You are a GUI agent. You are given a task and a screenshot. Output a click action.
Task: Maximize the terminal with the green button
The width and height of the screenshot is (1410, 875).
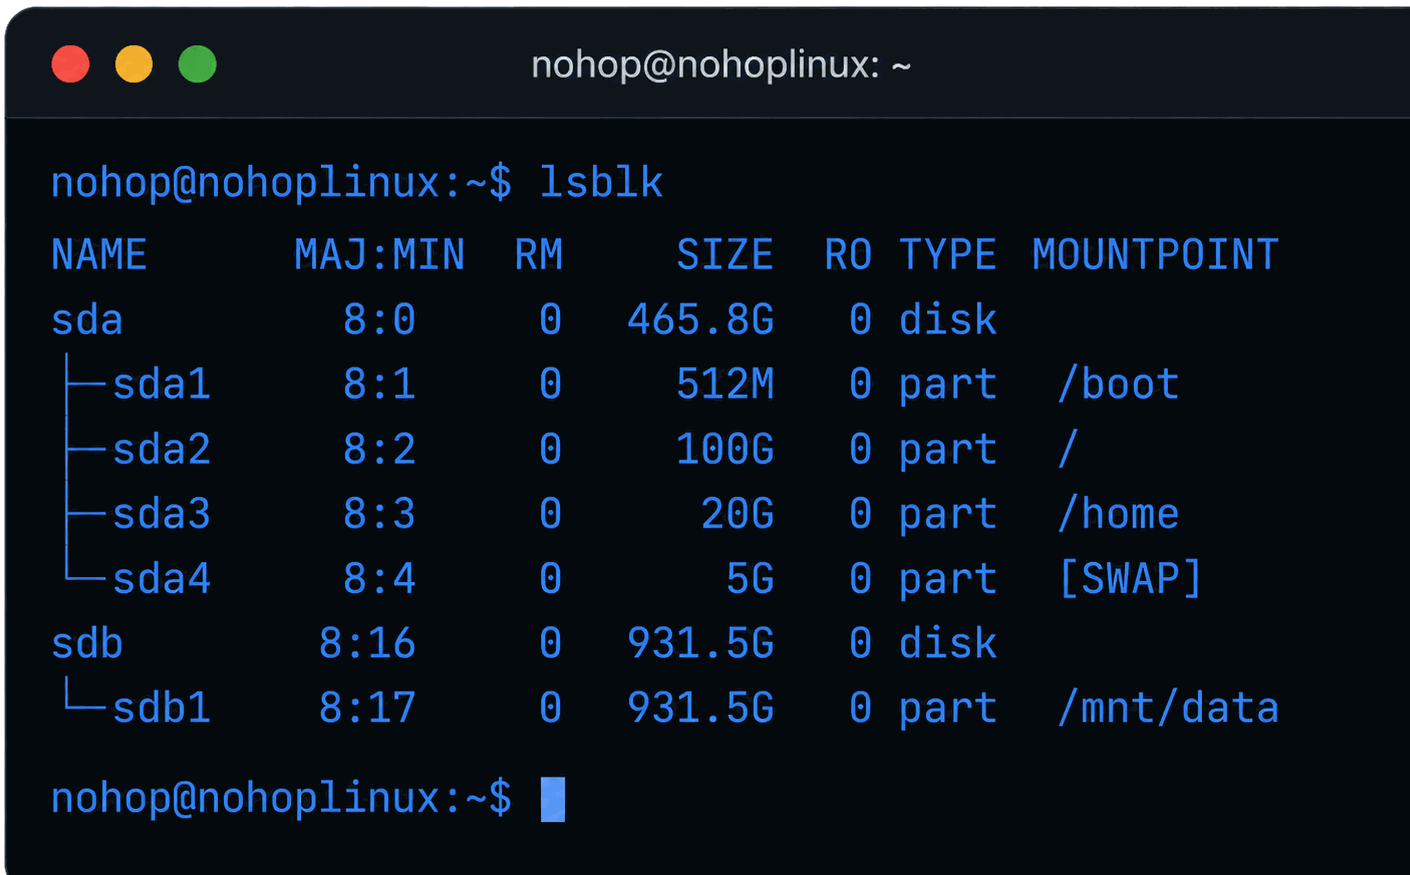pyautogui.click(x=197, y=65)
